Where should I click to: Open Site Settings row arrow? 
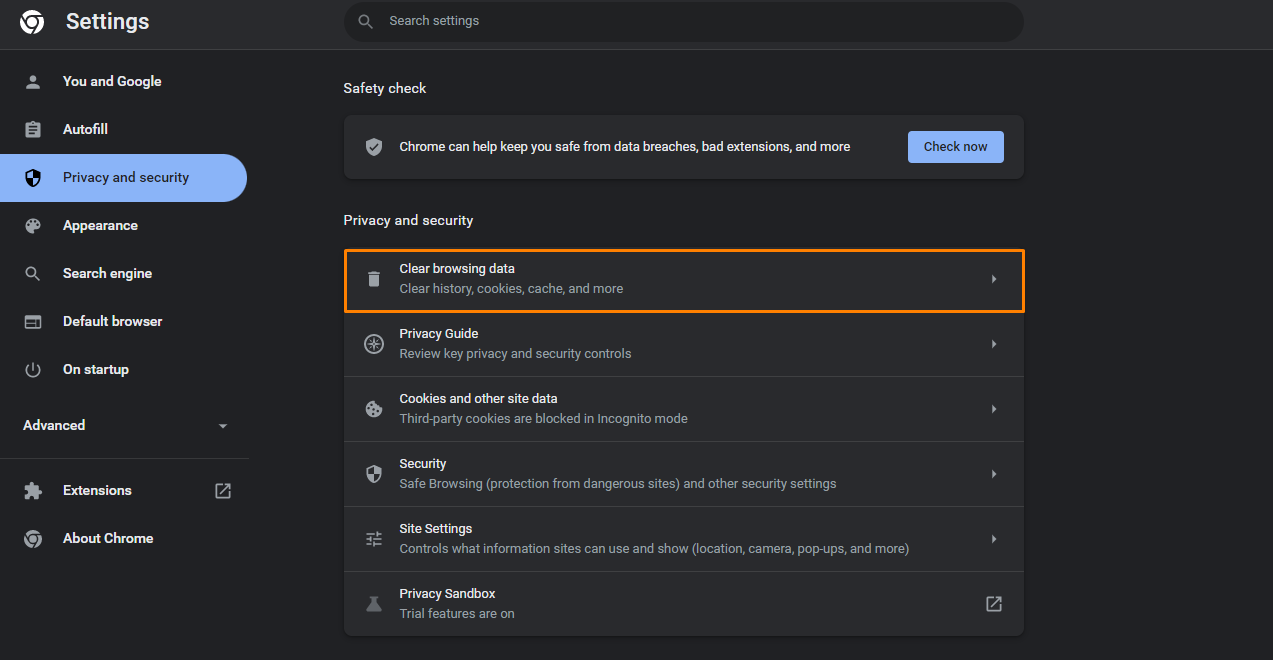coord(994,539)
